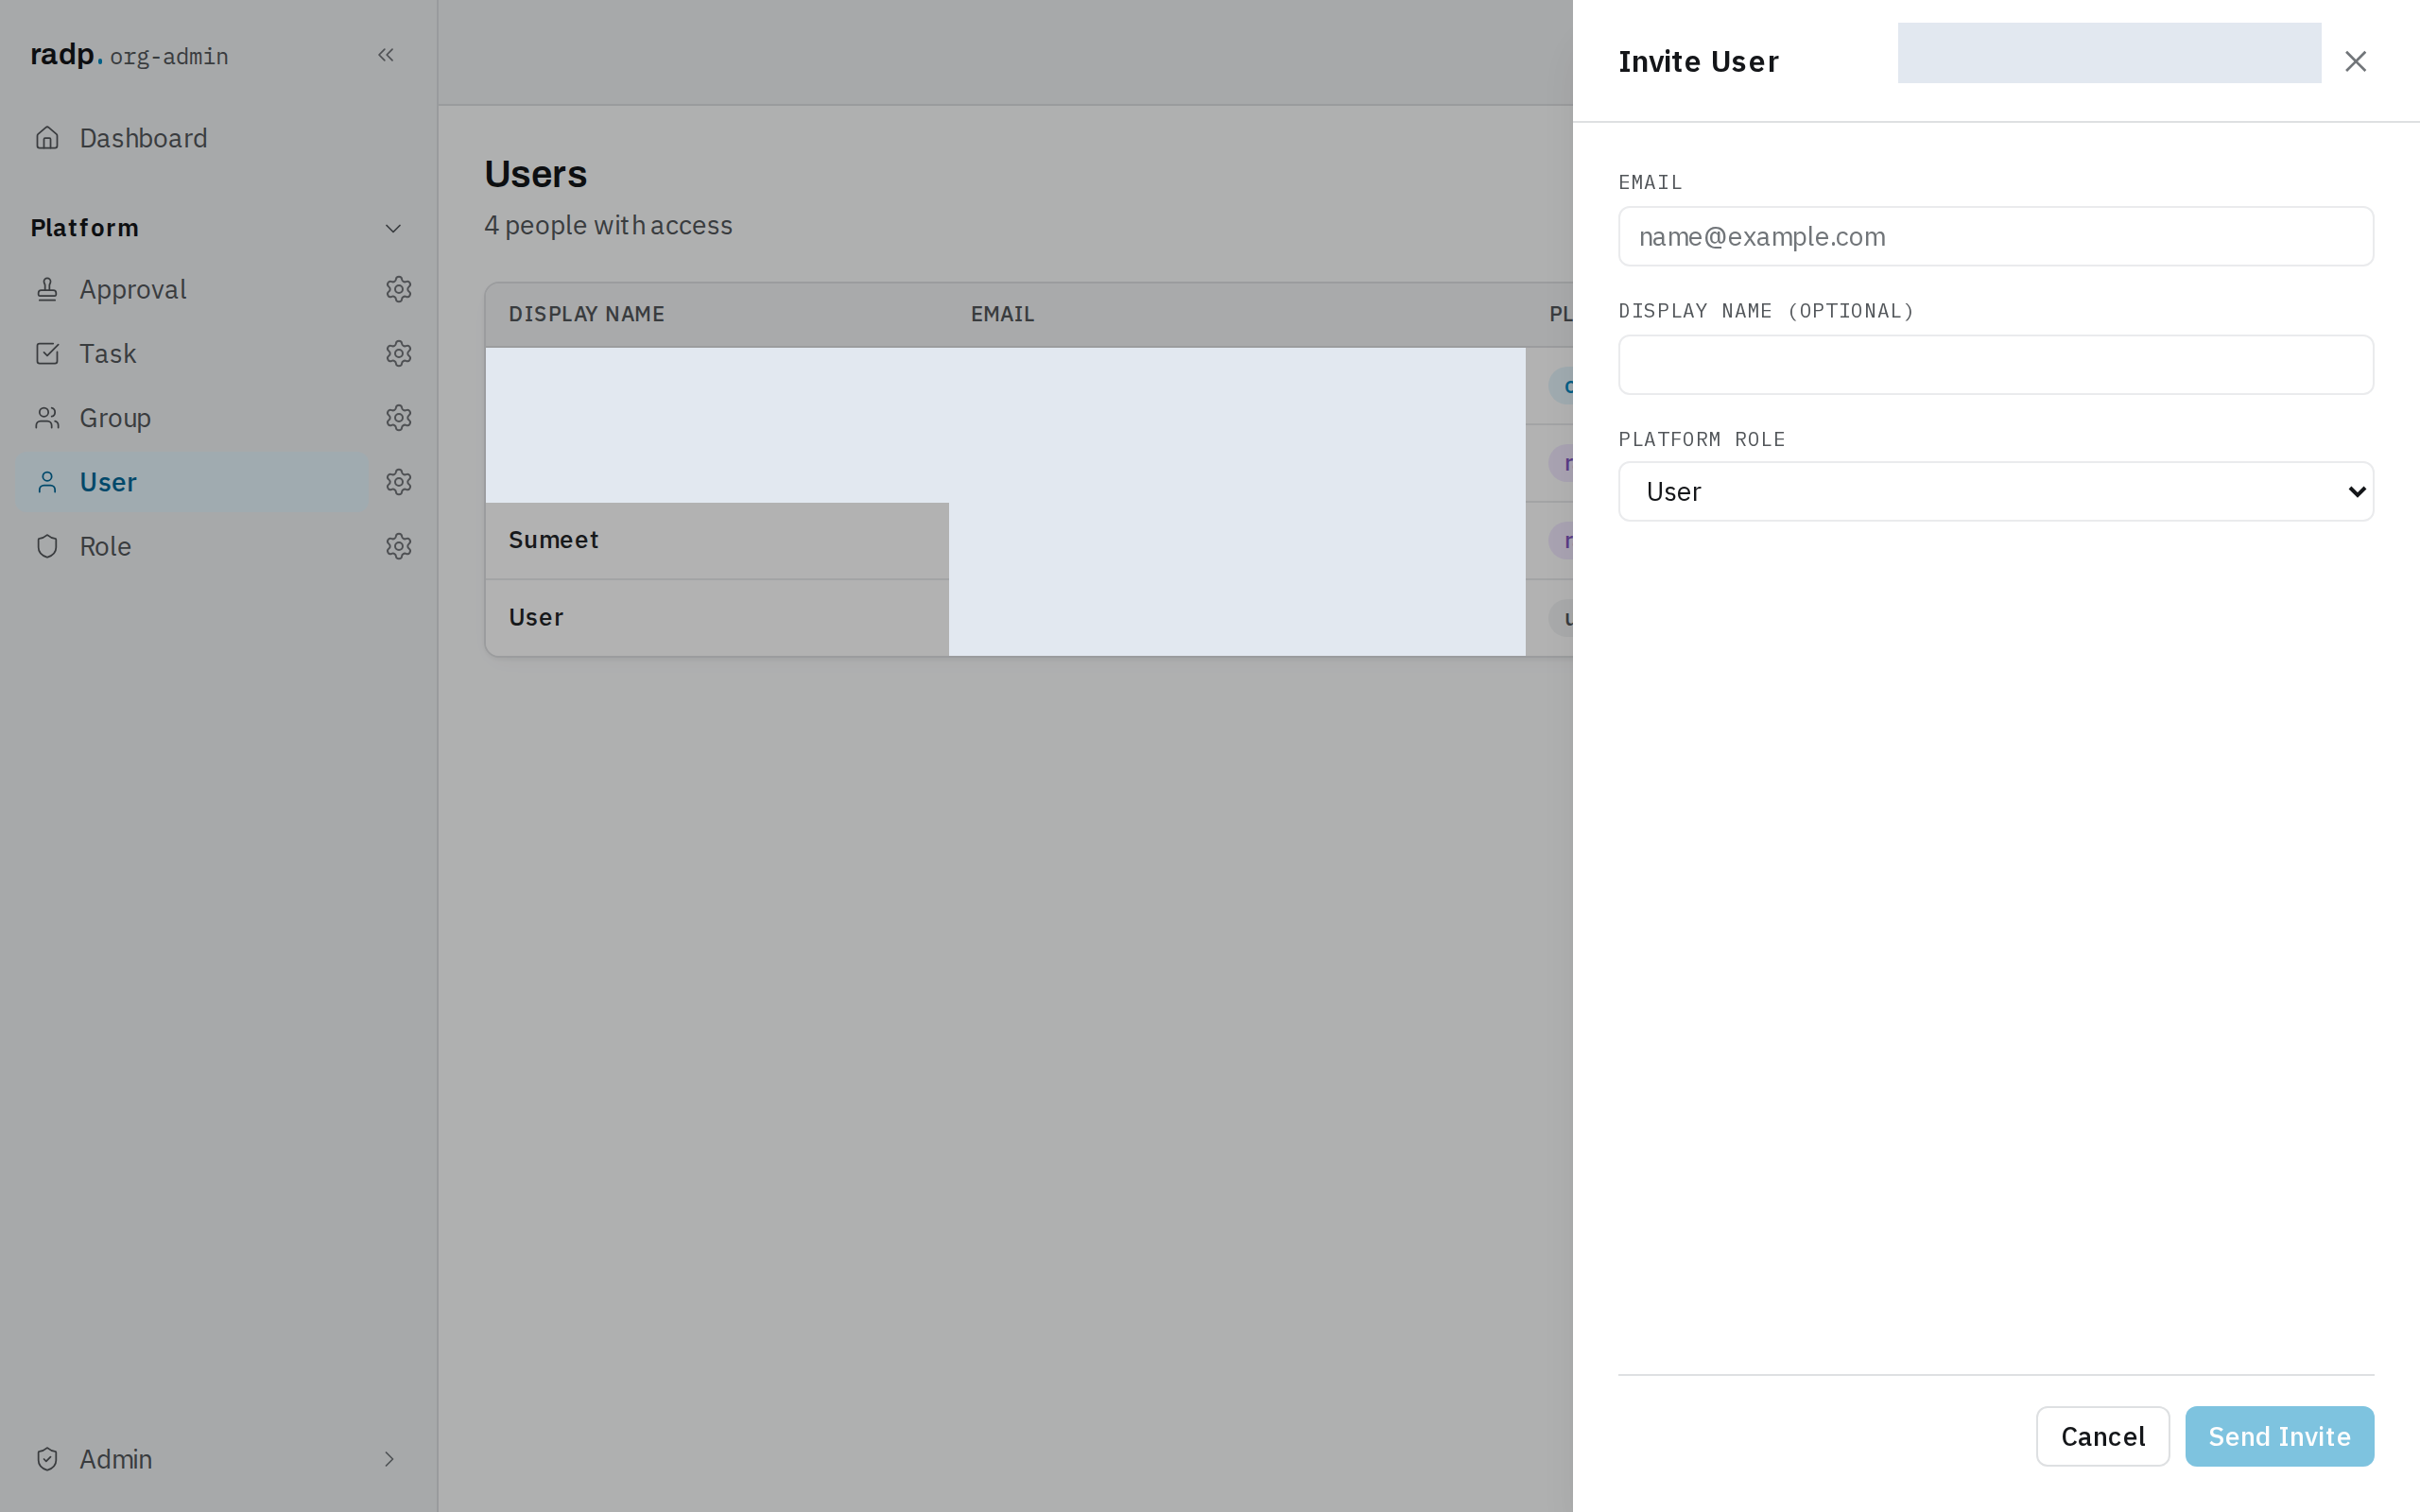
Task: Open settings gear next to Approval
Action: click(399, 289)
